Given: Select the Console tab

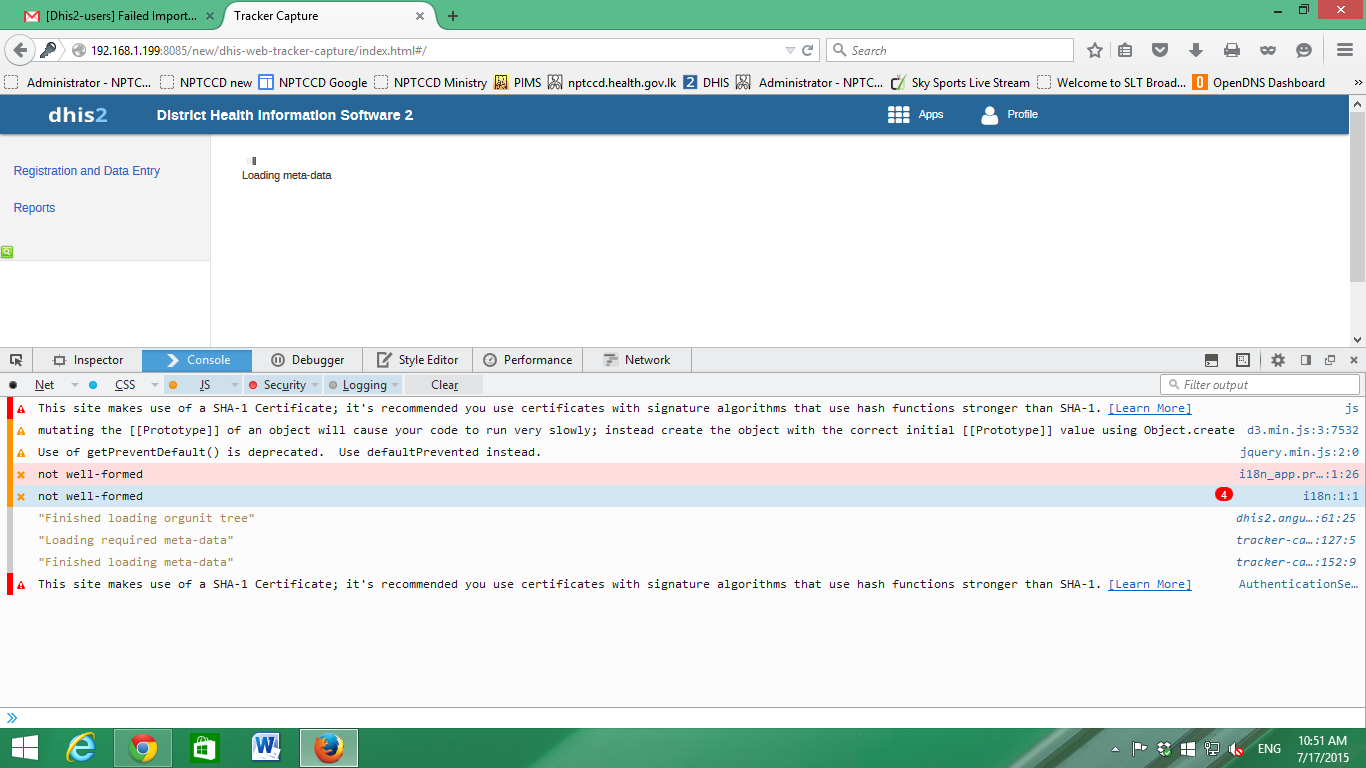Looking at the screenshot, I should 197,360.
